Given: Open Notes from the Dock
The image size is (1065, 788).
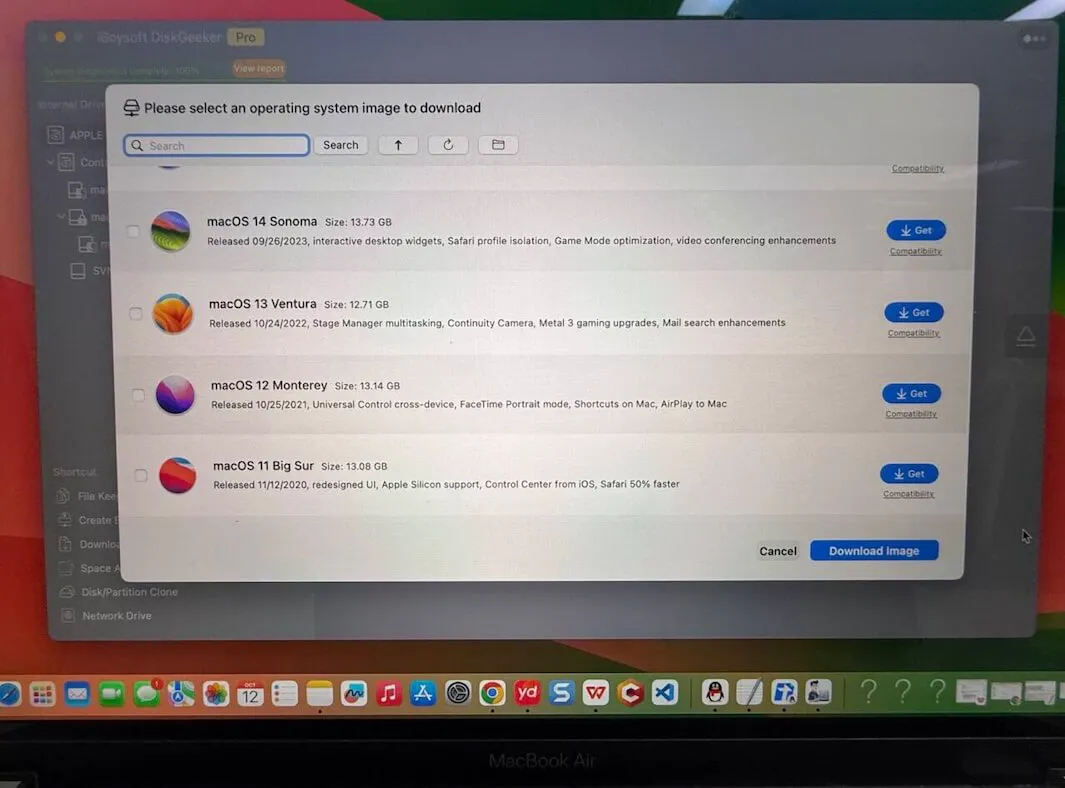Looking at the screenshot, I should click(319, 694).
